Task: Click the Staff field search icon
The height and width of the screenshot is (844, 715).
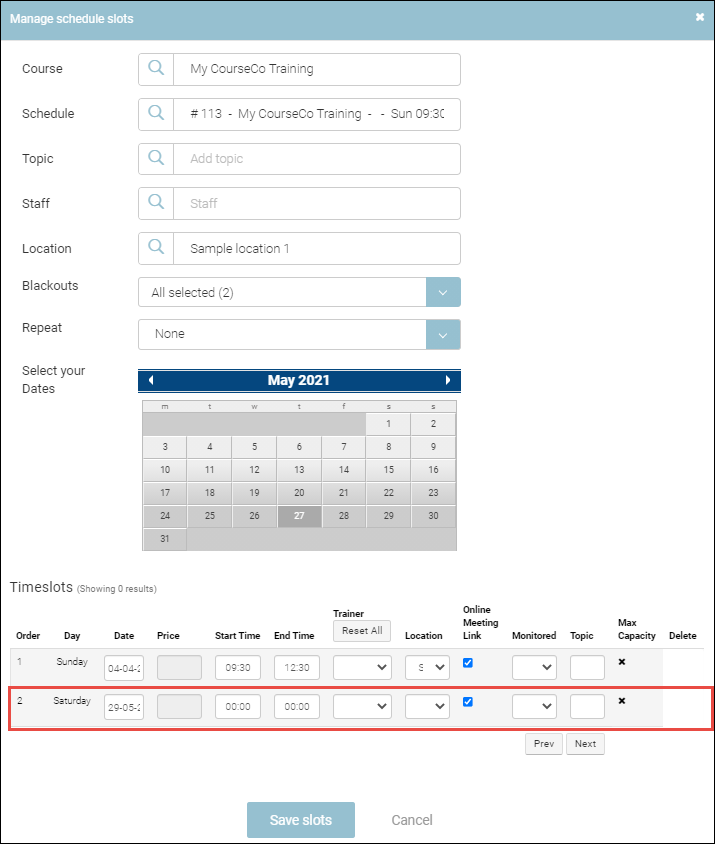Action: click(156, 203)
